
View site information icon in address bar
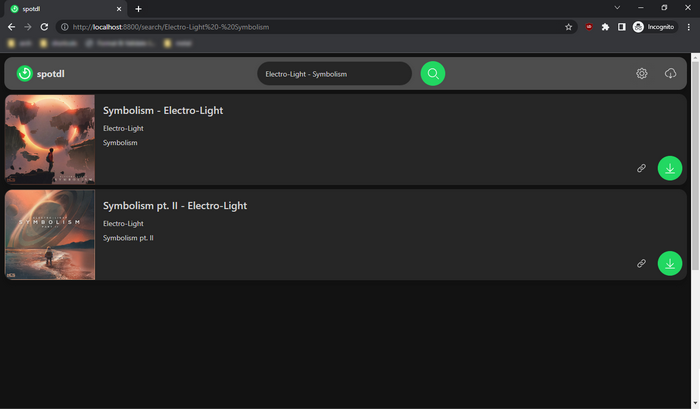(x=65, y=27)
